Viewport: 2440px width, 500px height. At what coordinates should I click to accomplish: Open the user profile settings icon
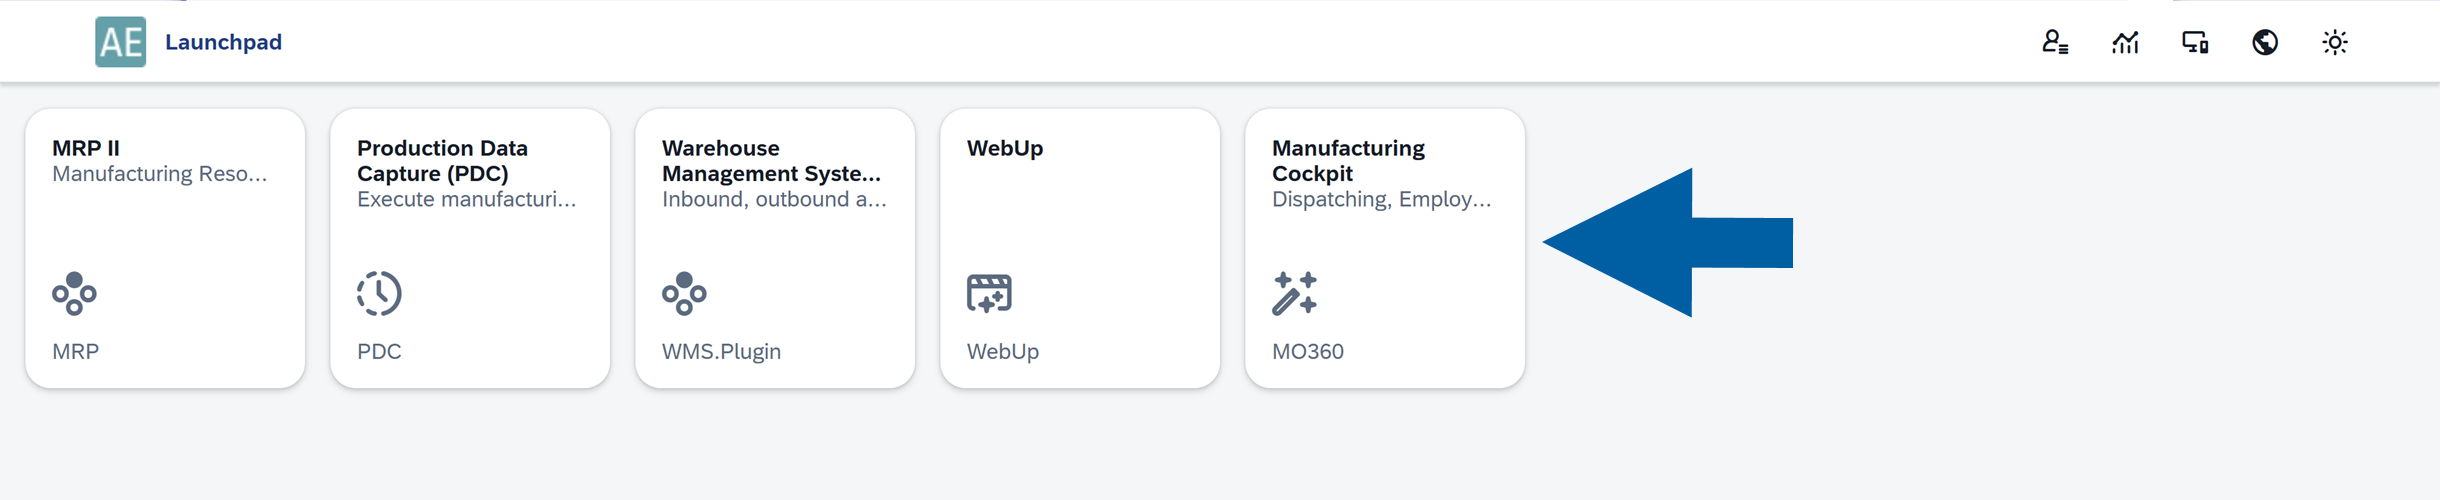(x=2055, y=42)
